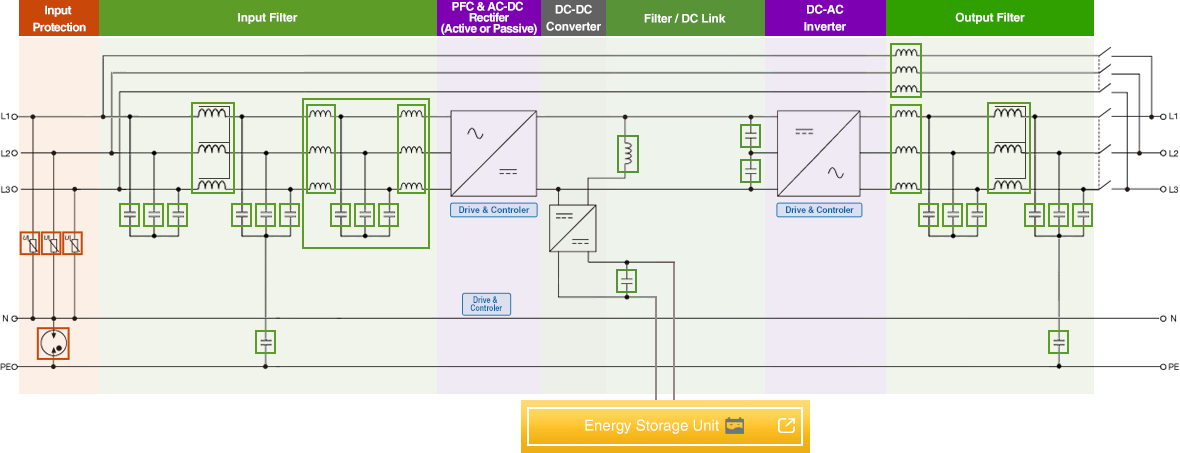Viewport: 1180px width, 453px height.
Task: Click the circular surge arrester symbol
Action: pos(53,343)
